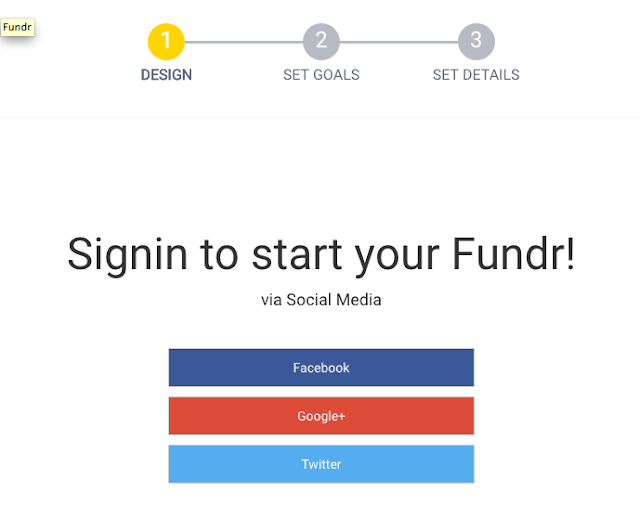Click the yellow step 1 circle

tap(166, 41)
